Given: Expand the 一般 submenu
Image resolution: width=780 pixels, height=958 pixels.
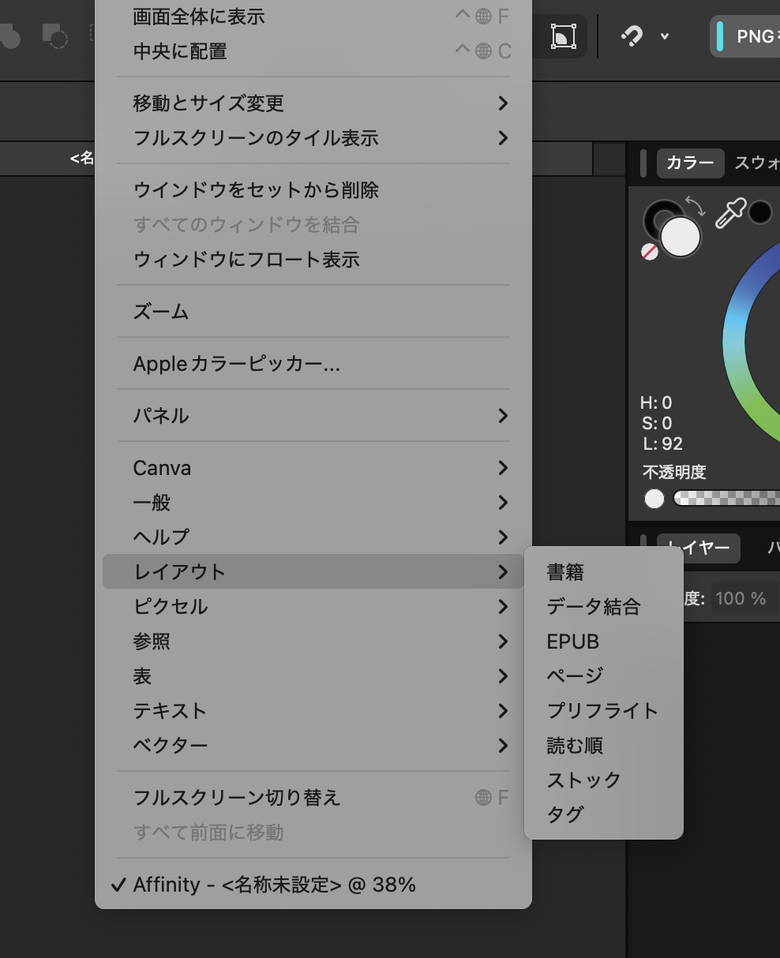Looking at the screenshot, I should (x=313, y=502).
